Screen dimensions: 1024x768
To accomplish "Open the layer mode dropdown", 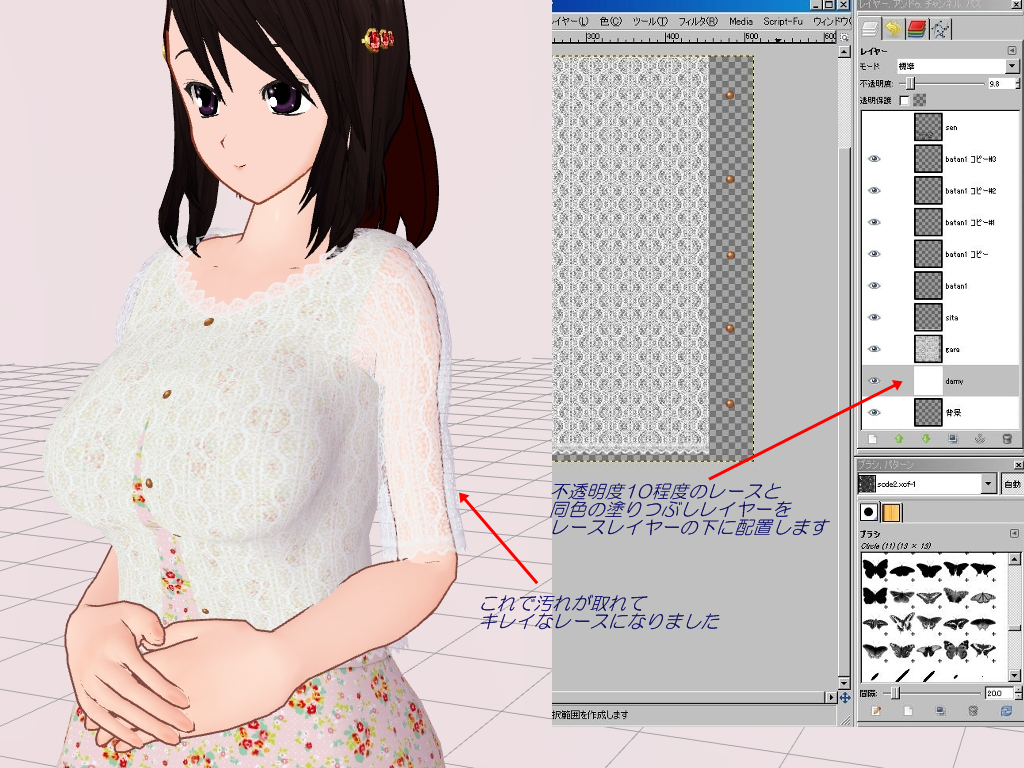I will tap(1012, 66).
